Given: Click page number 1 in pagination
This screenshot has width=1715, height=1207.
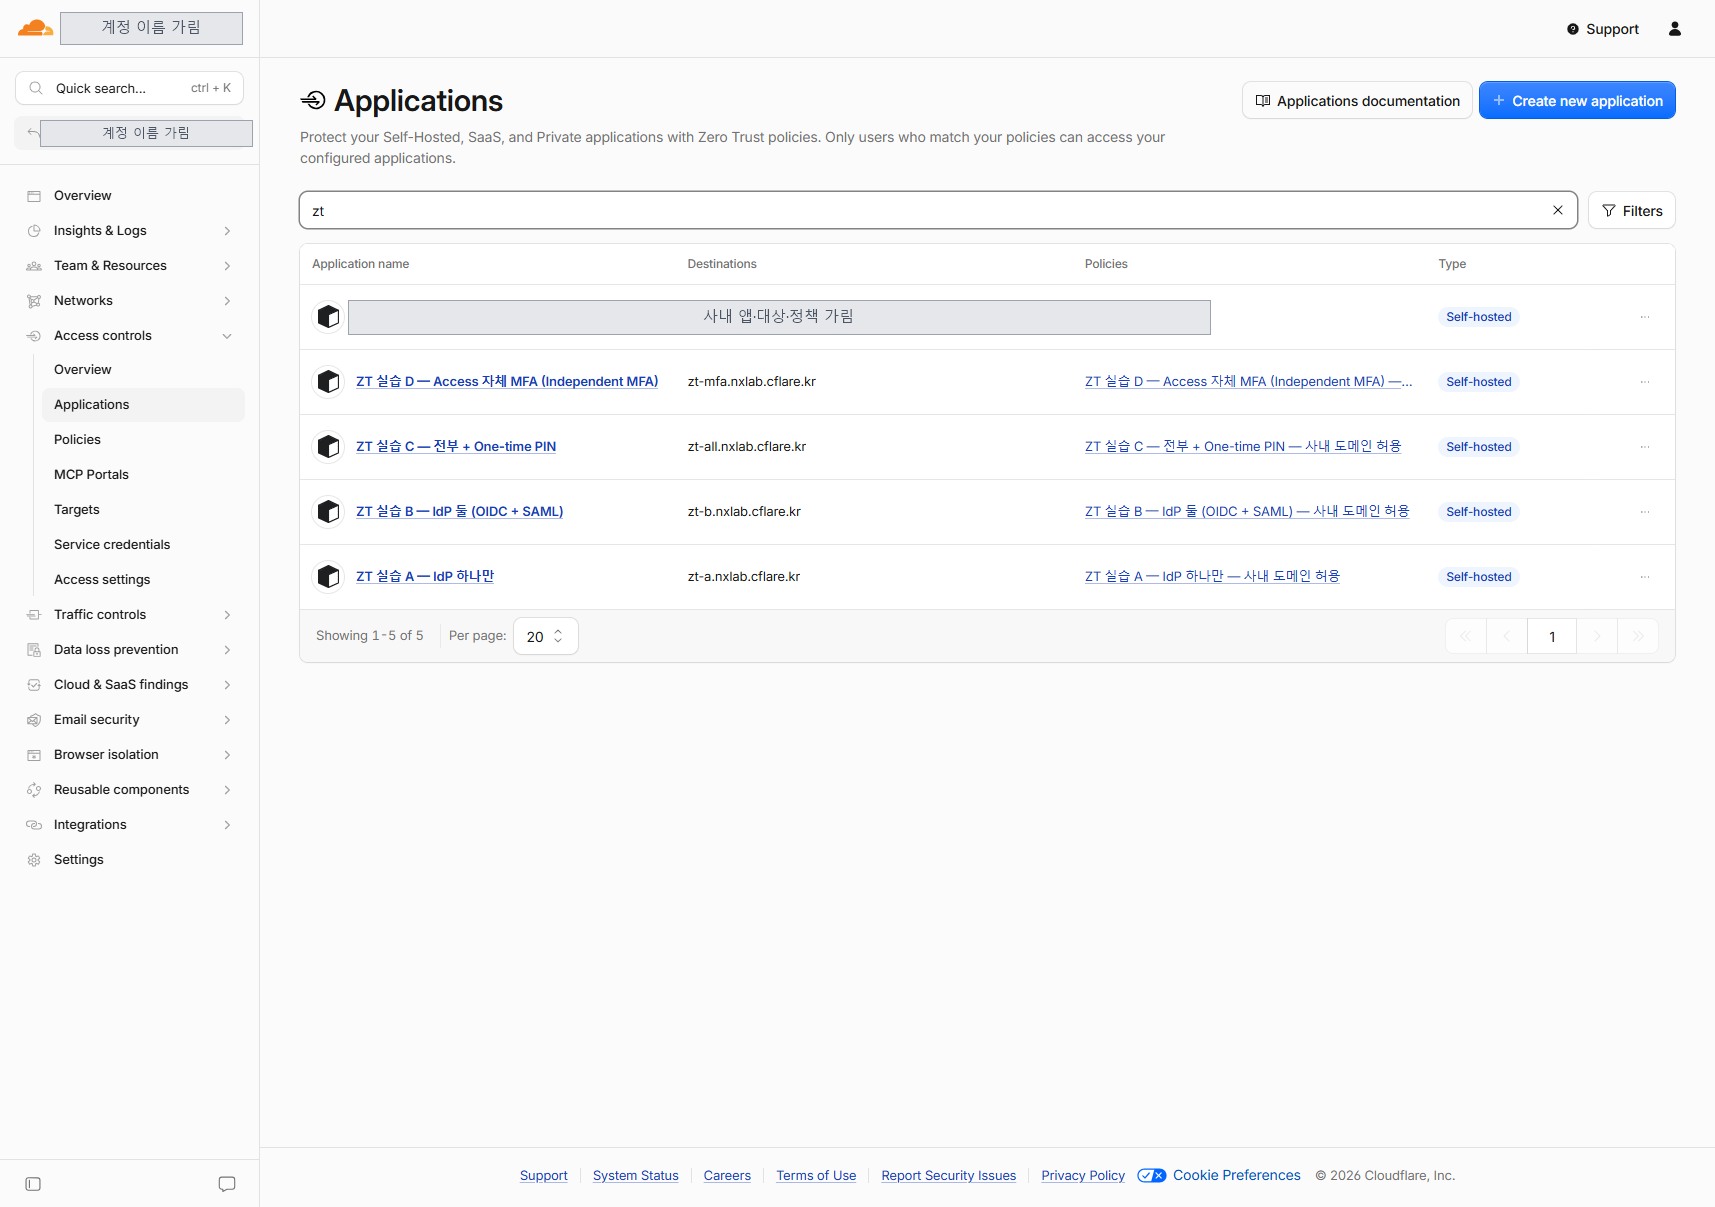Looking at the screenshot, I should pos(1552,636).
